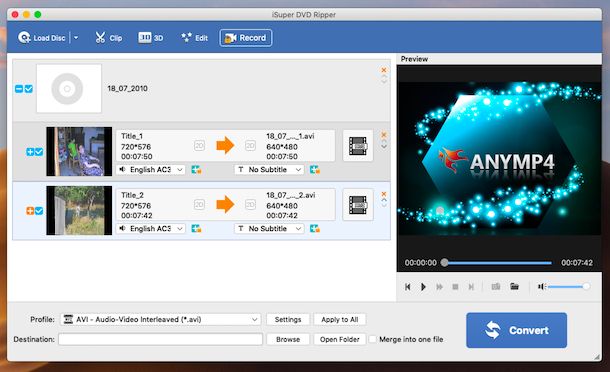Image resolution: width=610 pixels, height=372 pixels.
Task: Toggle source 2D icon for Title_1
Action: pos(199,146)
